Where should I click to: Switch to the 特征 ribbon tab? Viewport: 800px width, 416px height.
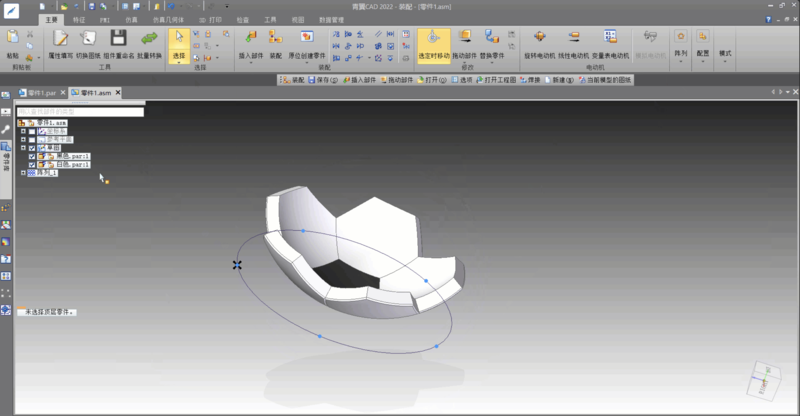tap(79, 19)
